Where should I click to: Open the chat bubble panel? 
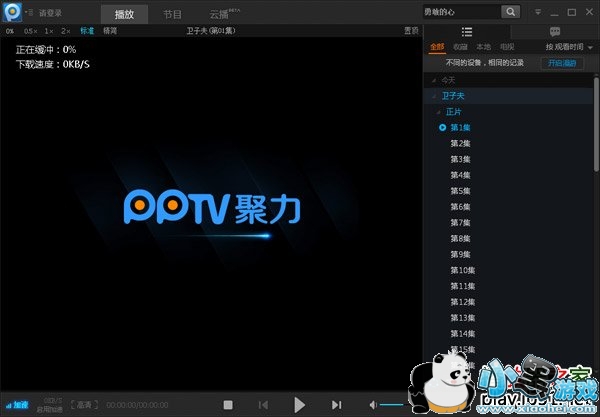pos(555,32)
